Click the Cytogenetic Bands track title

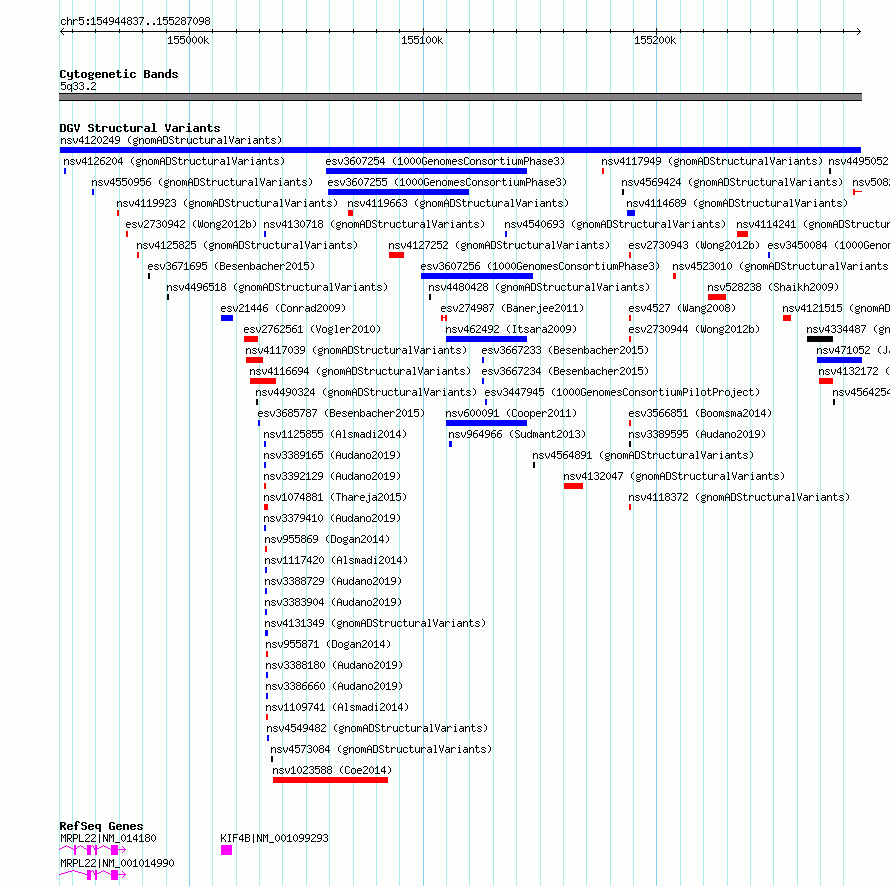[x=119, y=74]
